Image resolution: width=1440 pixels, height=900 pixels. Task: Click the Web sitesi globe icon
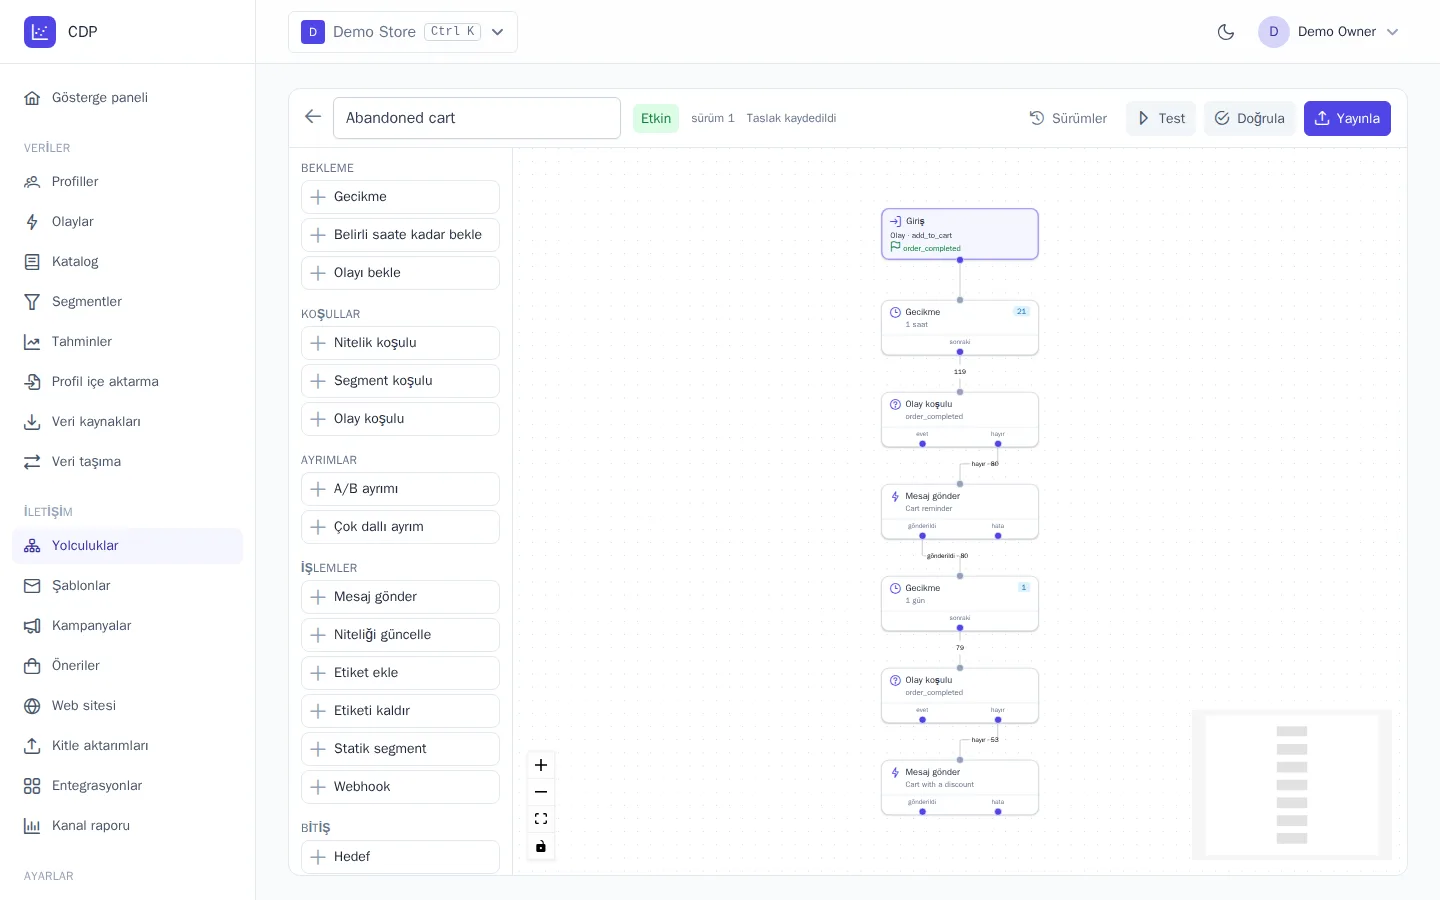coord(32,706)
